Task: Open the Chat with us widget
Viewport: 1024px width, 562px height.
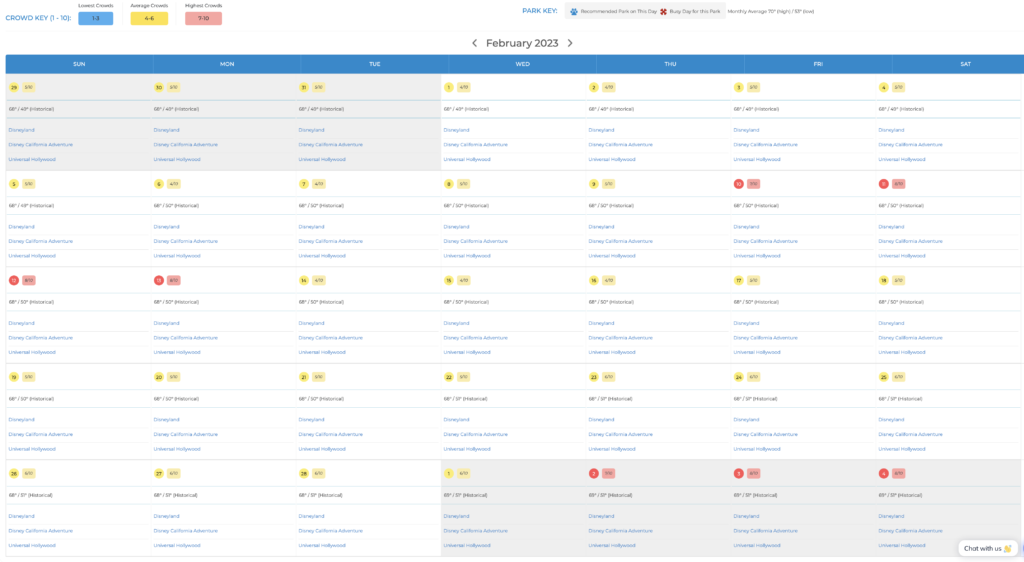Action: pyautogui.click(x=987, y=548)
